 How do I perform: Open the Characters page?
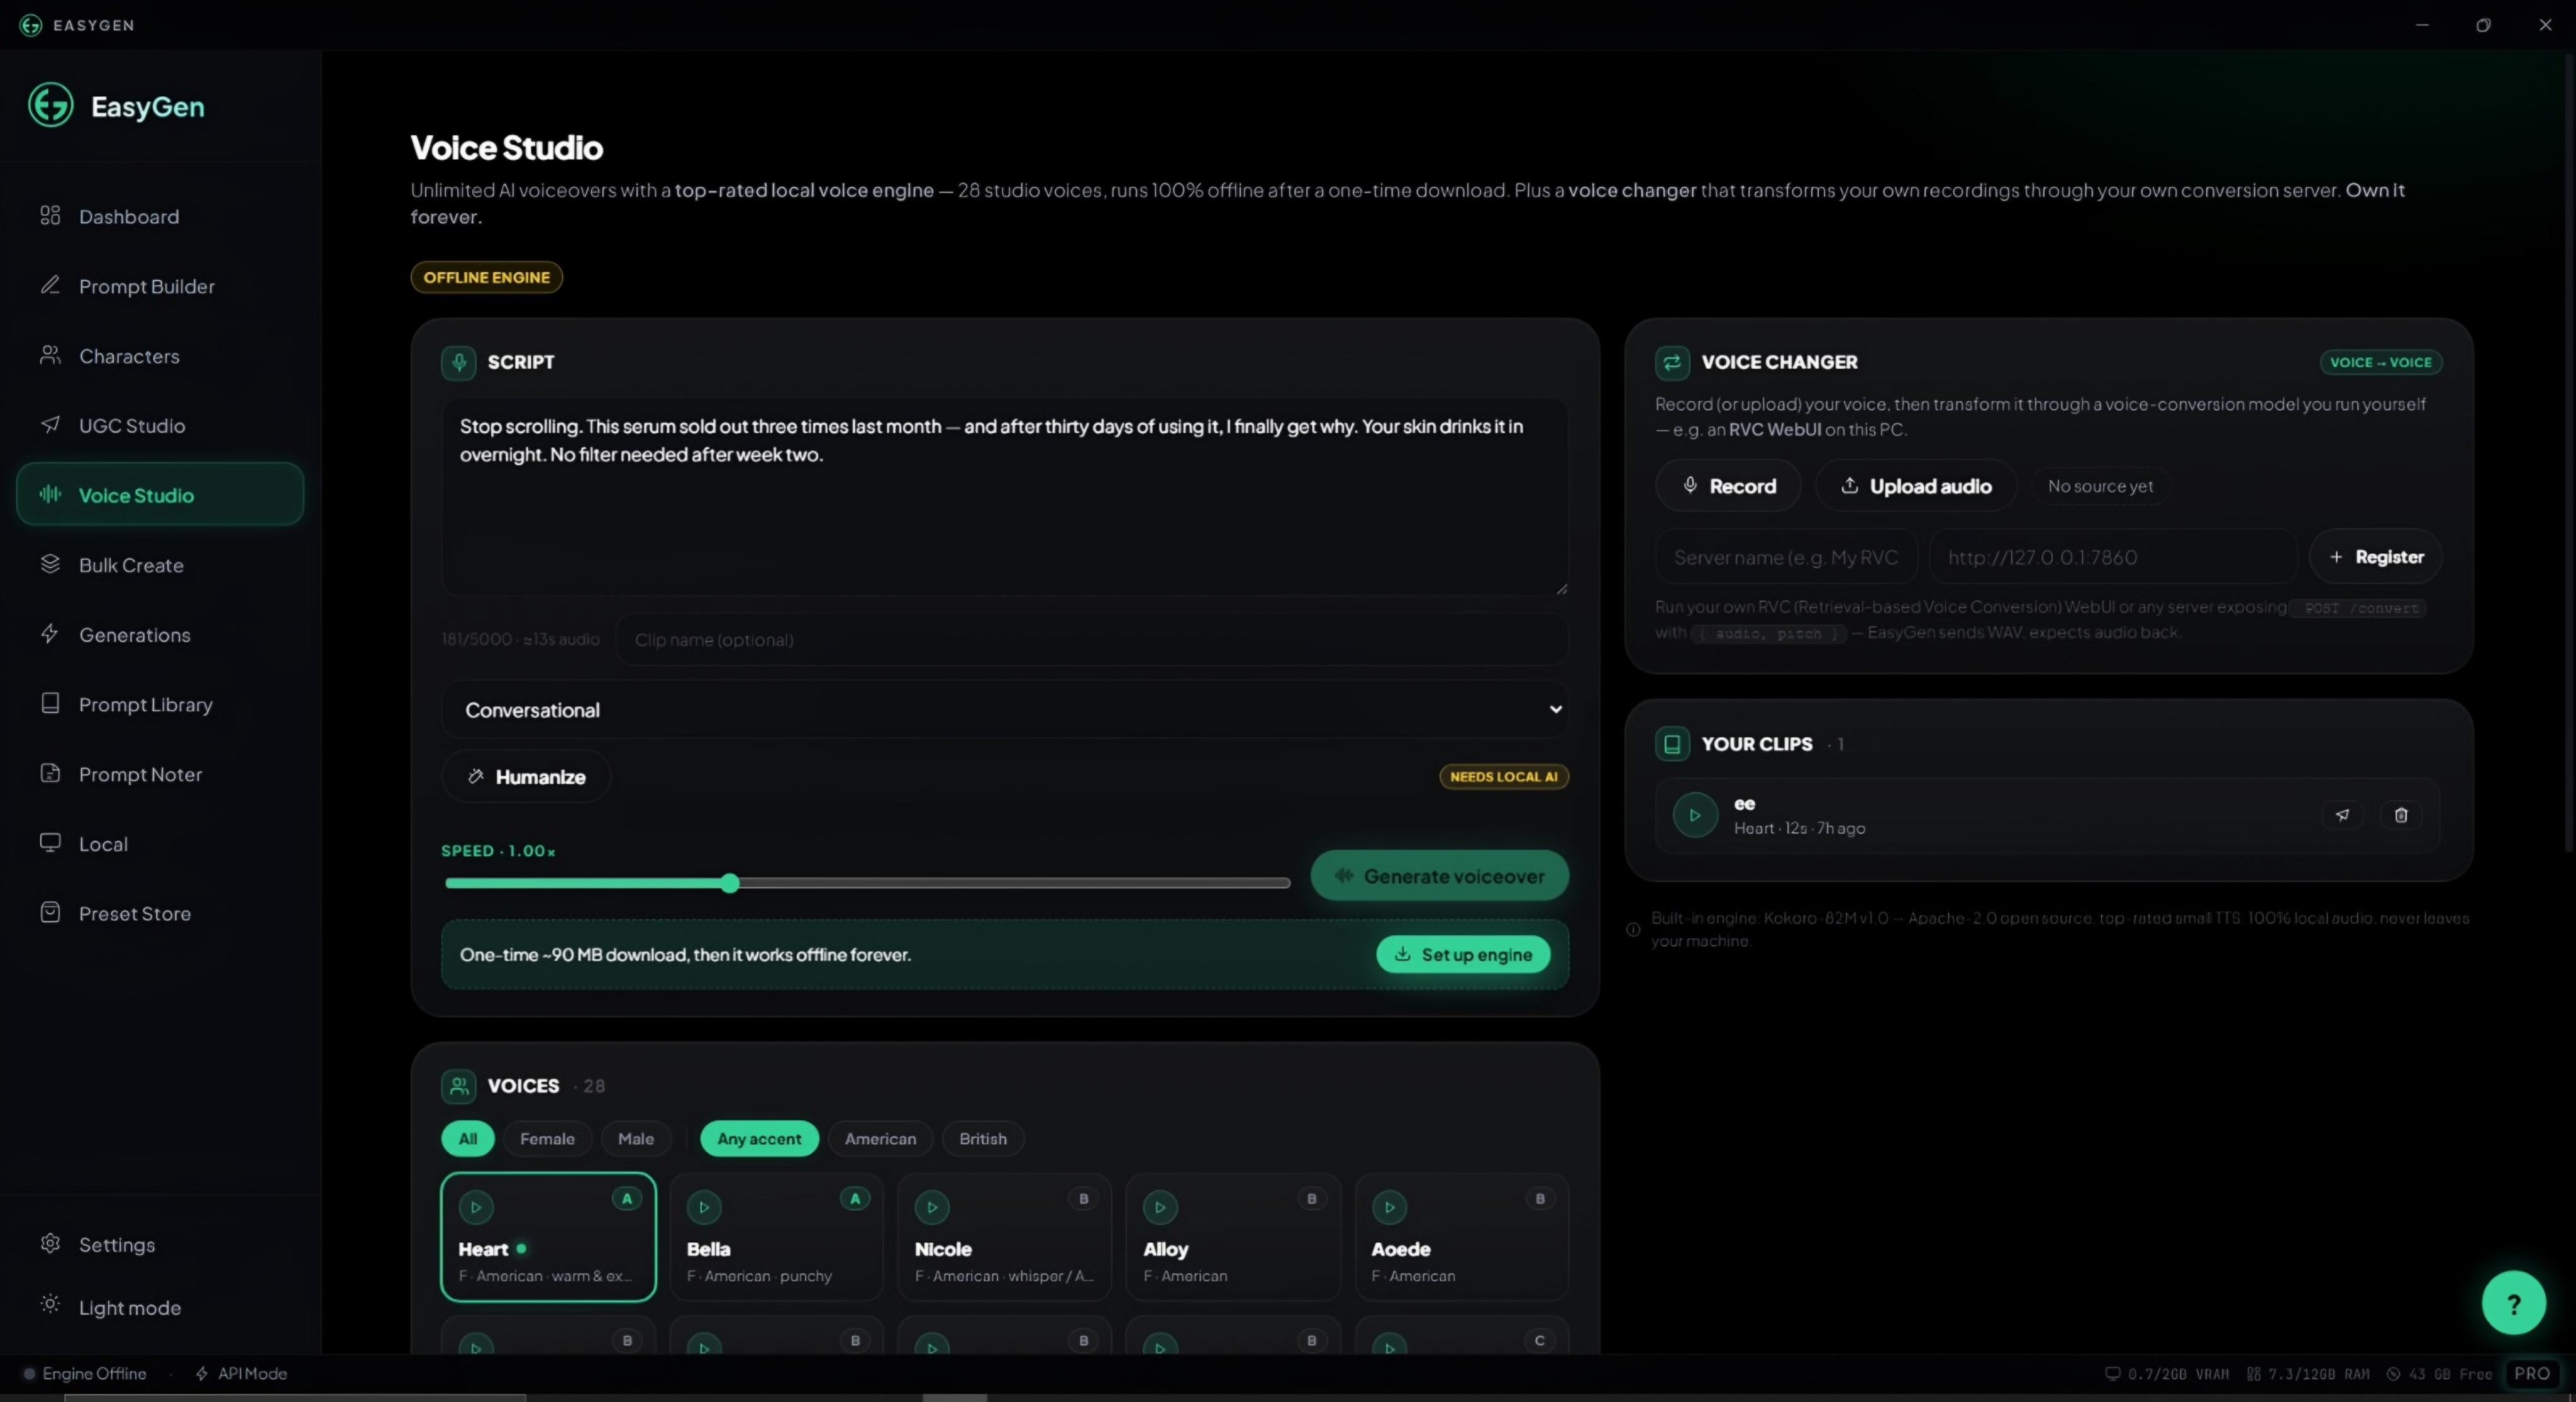(x=160, y=356)
